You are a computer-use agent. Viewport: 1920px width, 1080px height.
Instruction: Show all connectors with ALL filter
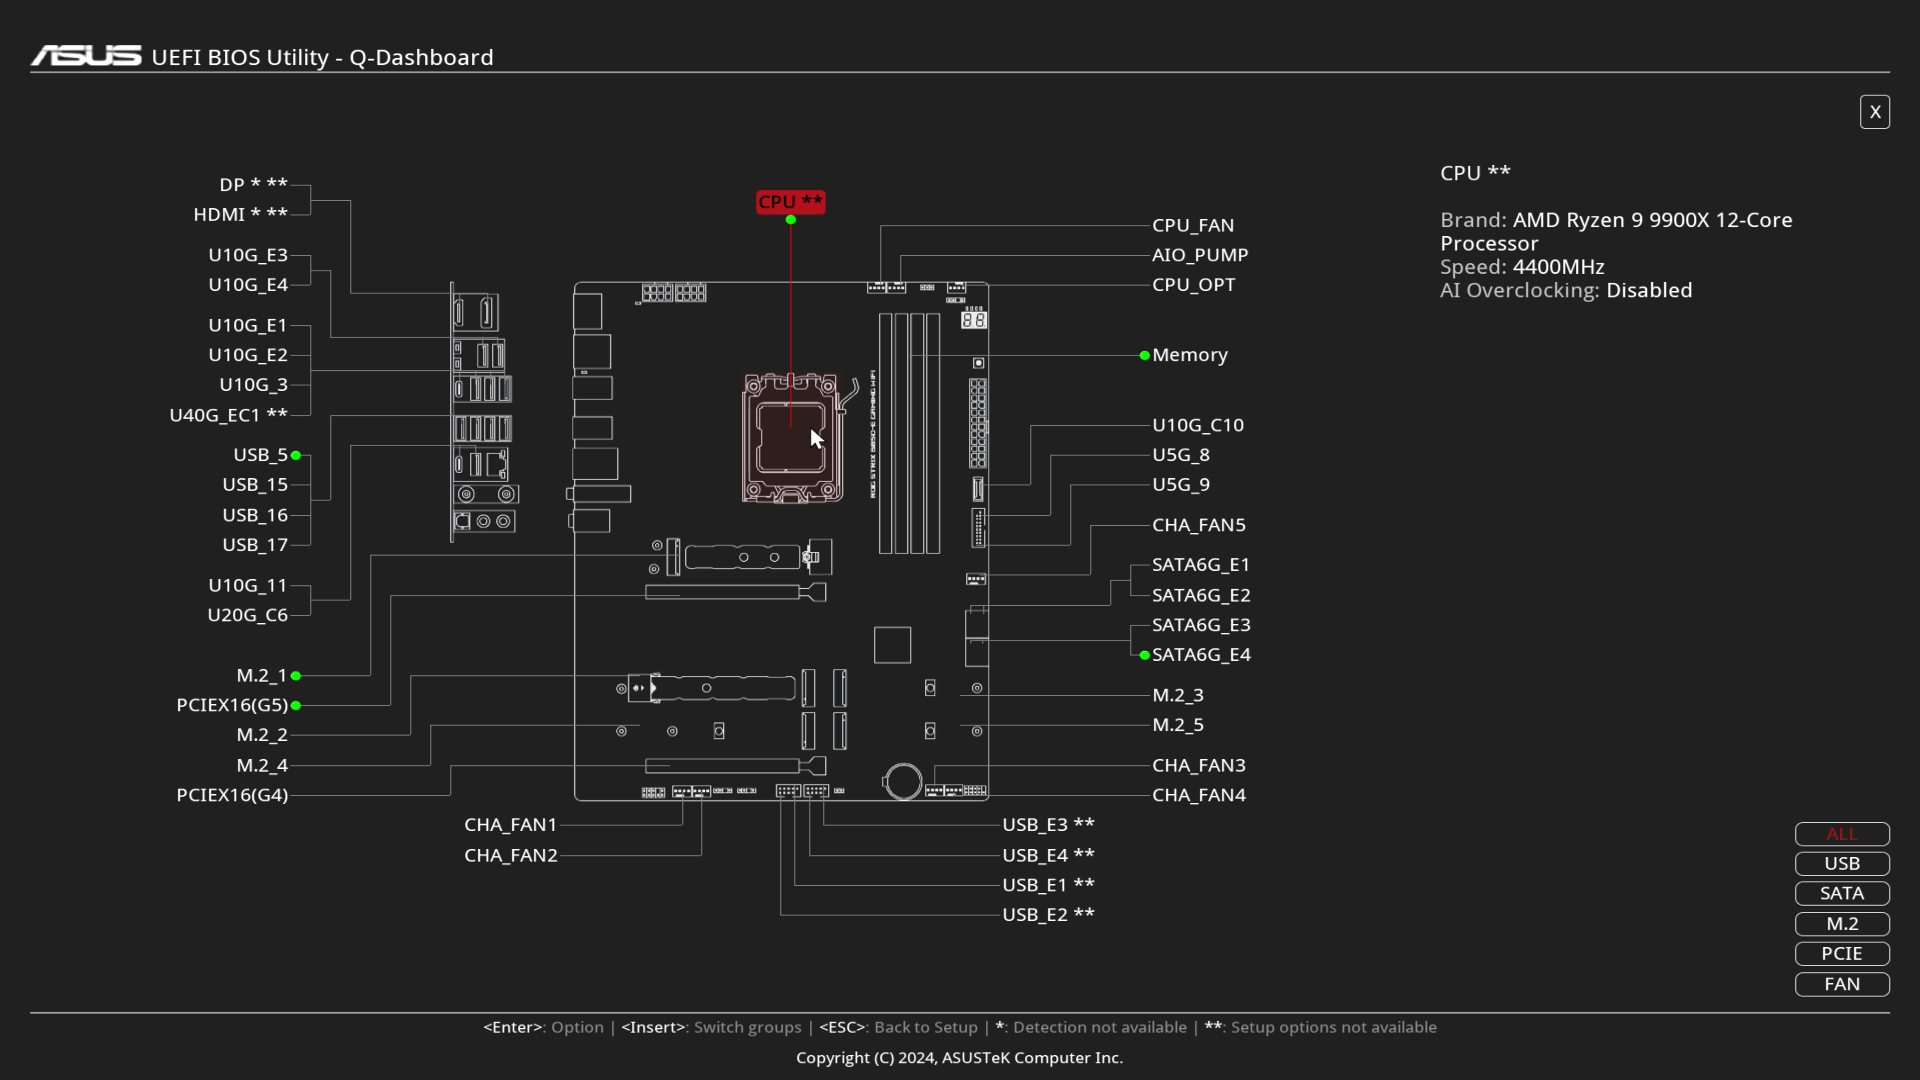click(1841, 834)
